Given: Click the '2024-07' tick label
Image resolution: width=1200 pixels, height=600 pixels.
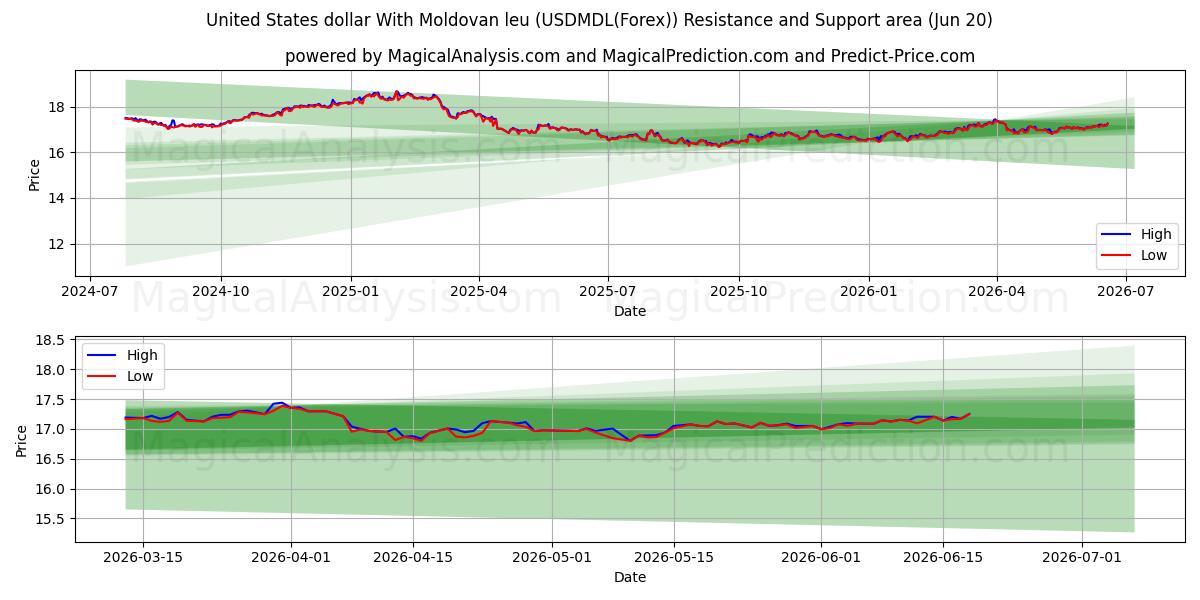Looking at the screenshot, I should [x=91, y=291].
